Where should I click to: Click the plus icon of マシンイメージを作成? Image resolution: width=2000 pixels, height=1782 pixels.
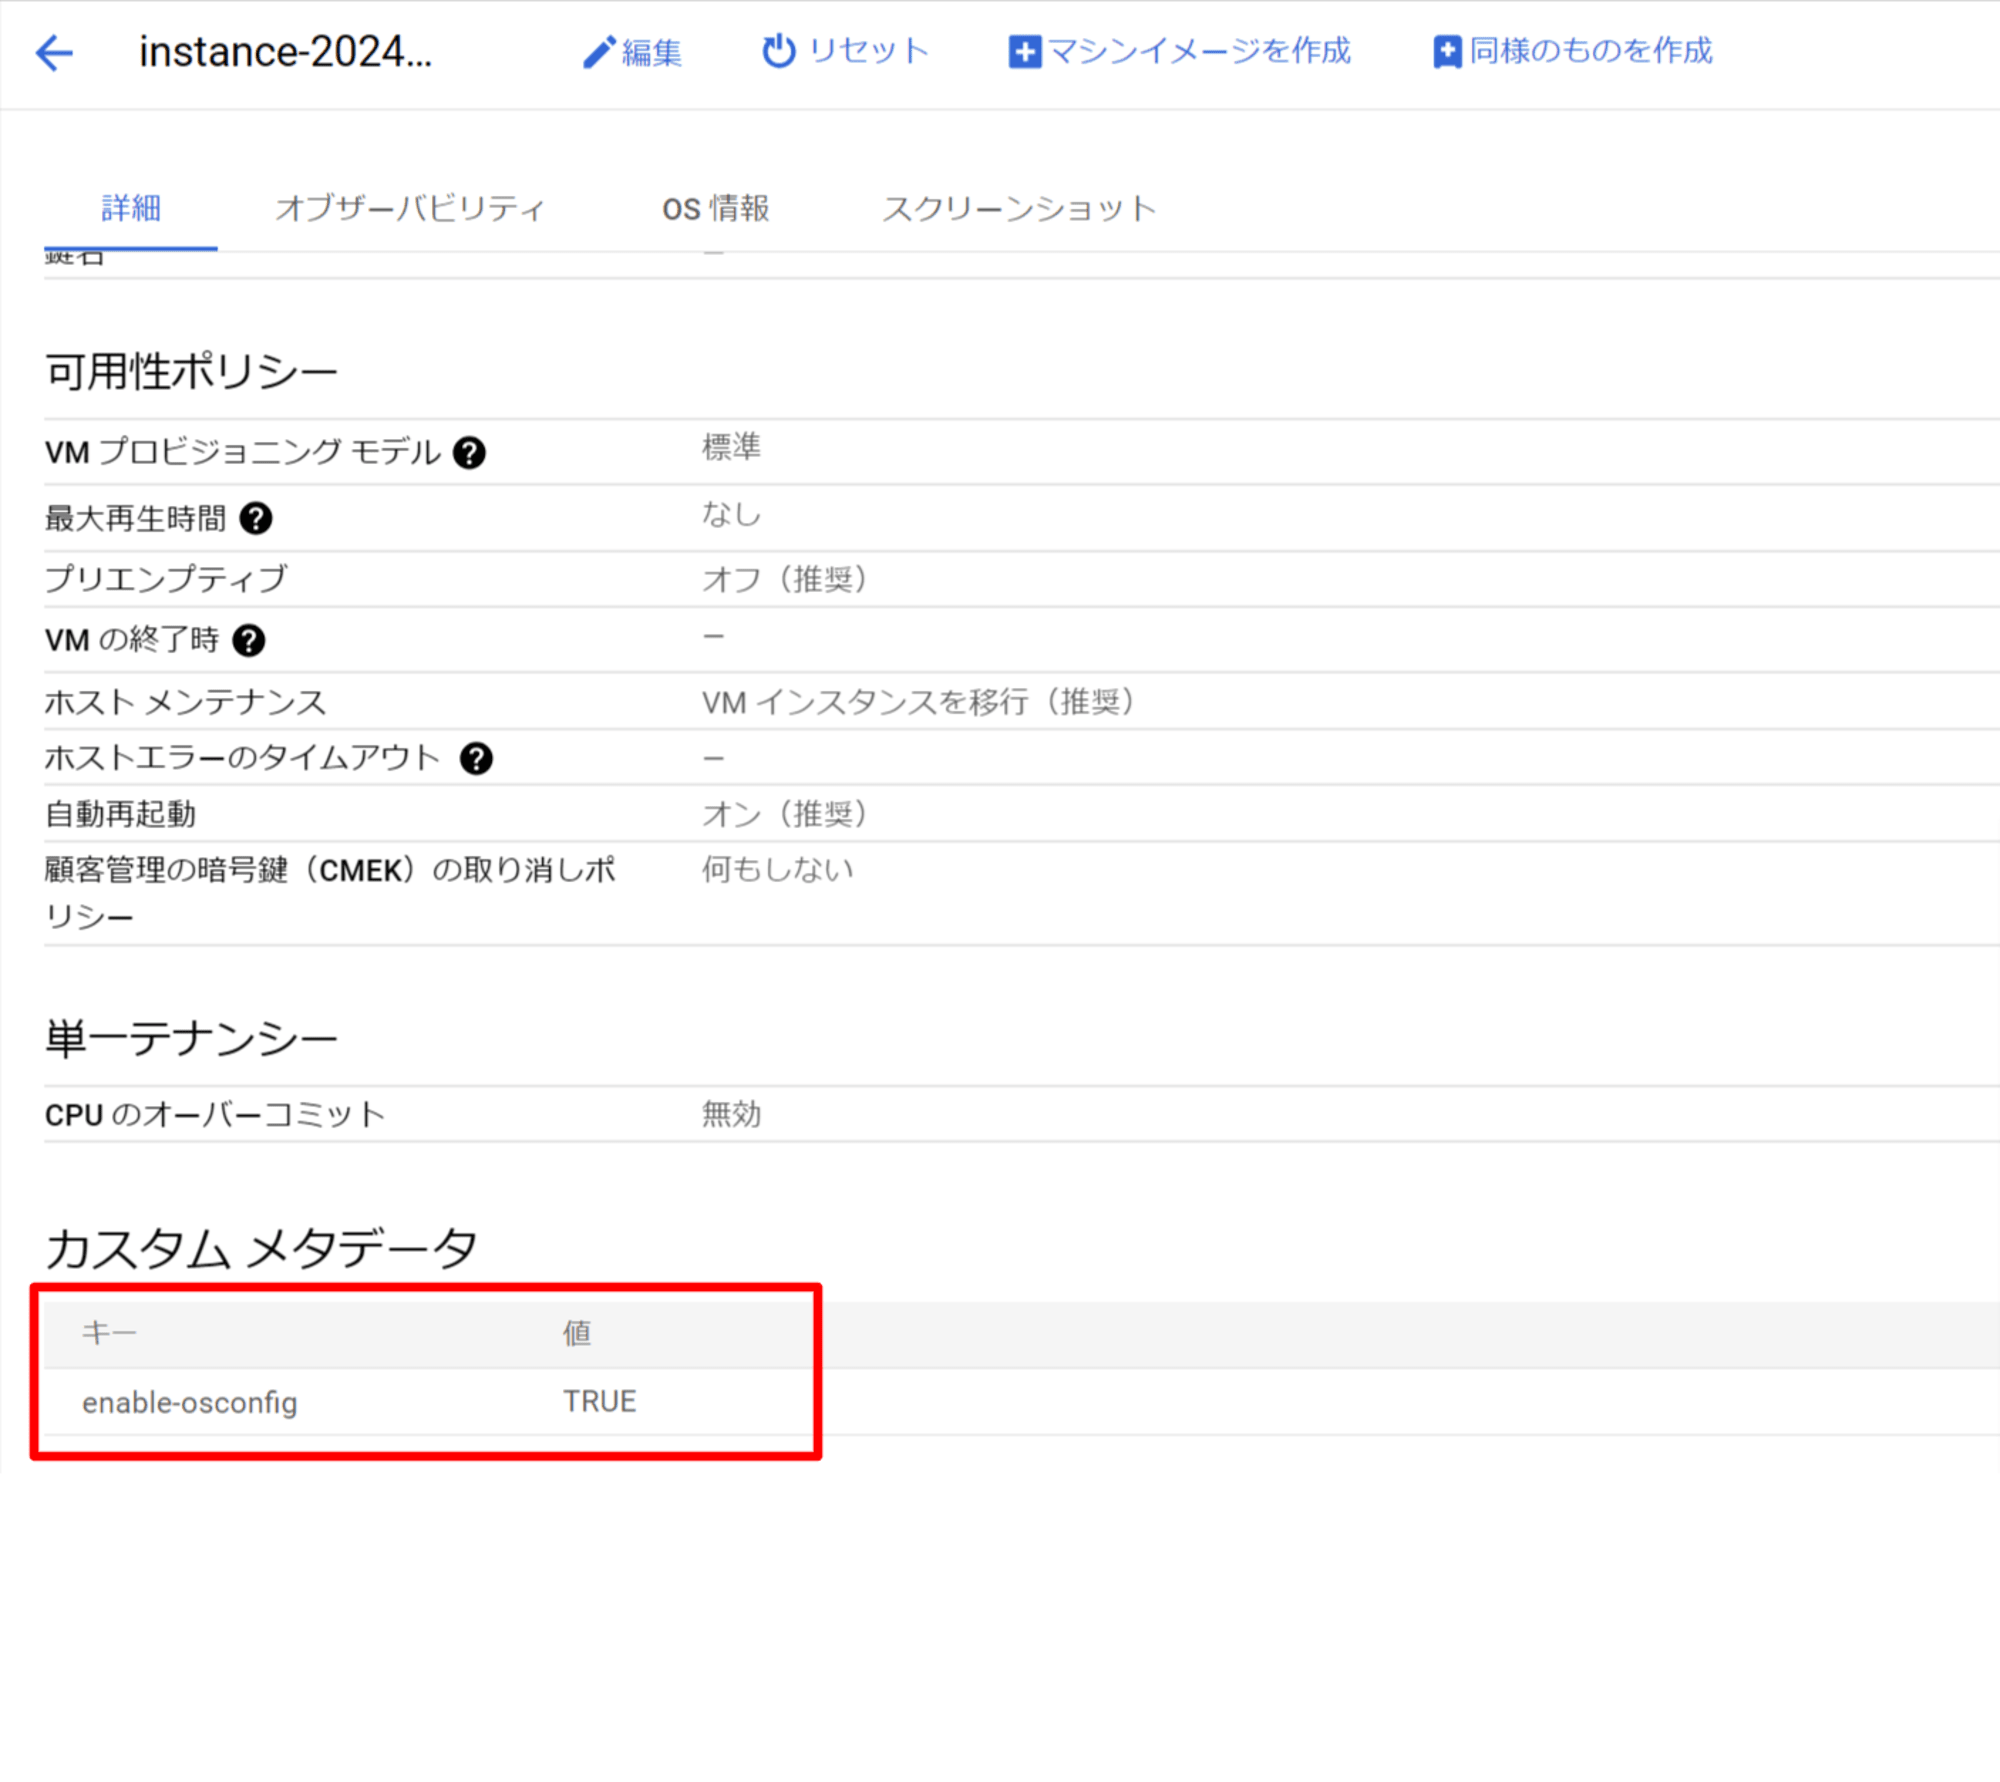tap(1025, 52)
